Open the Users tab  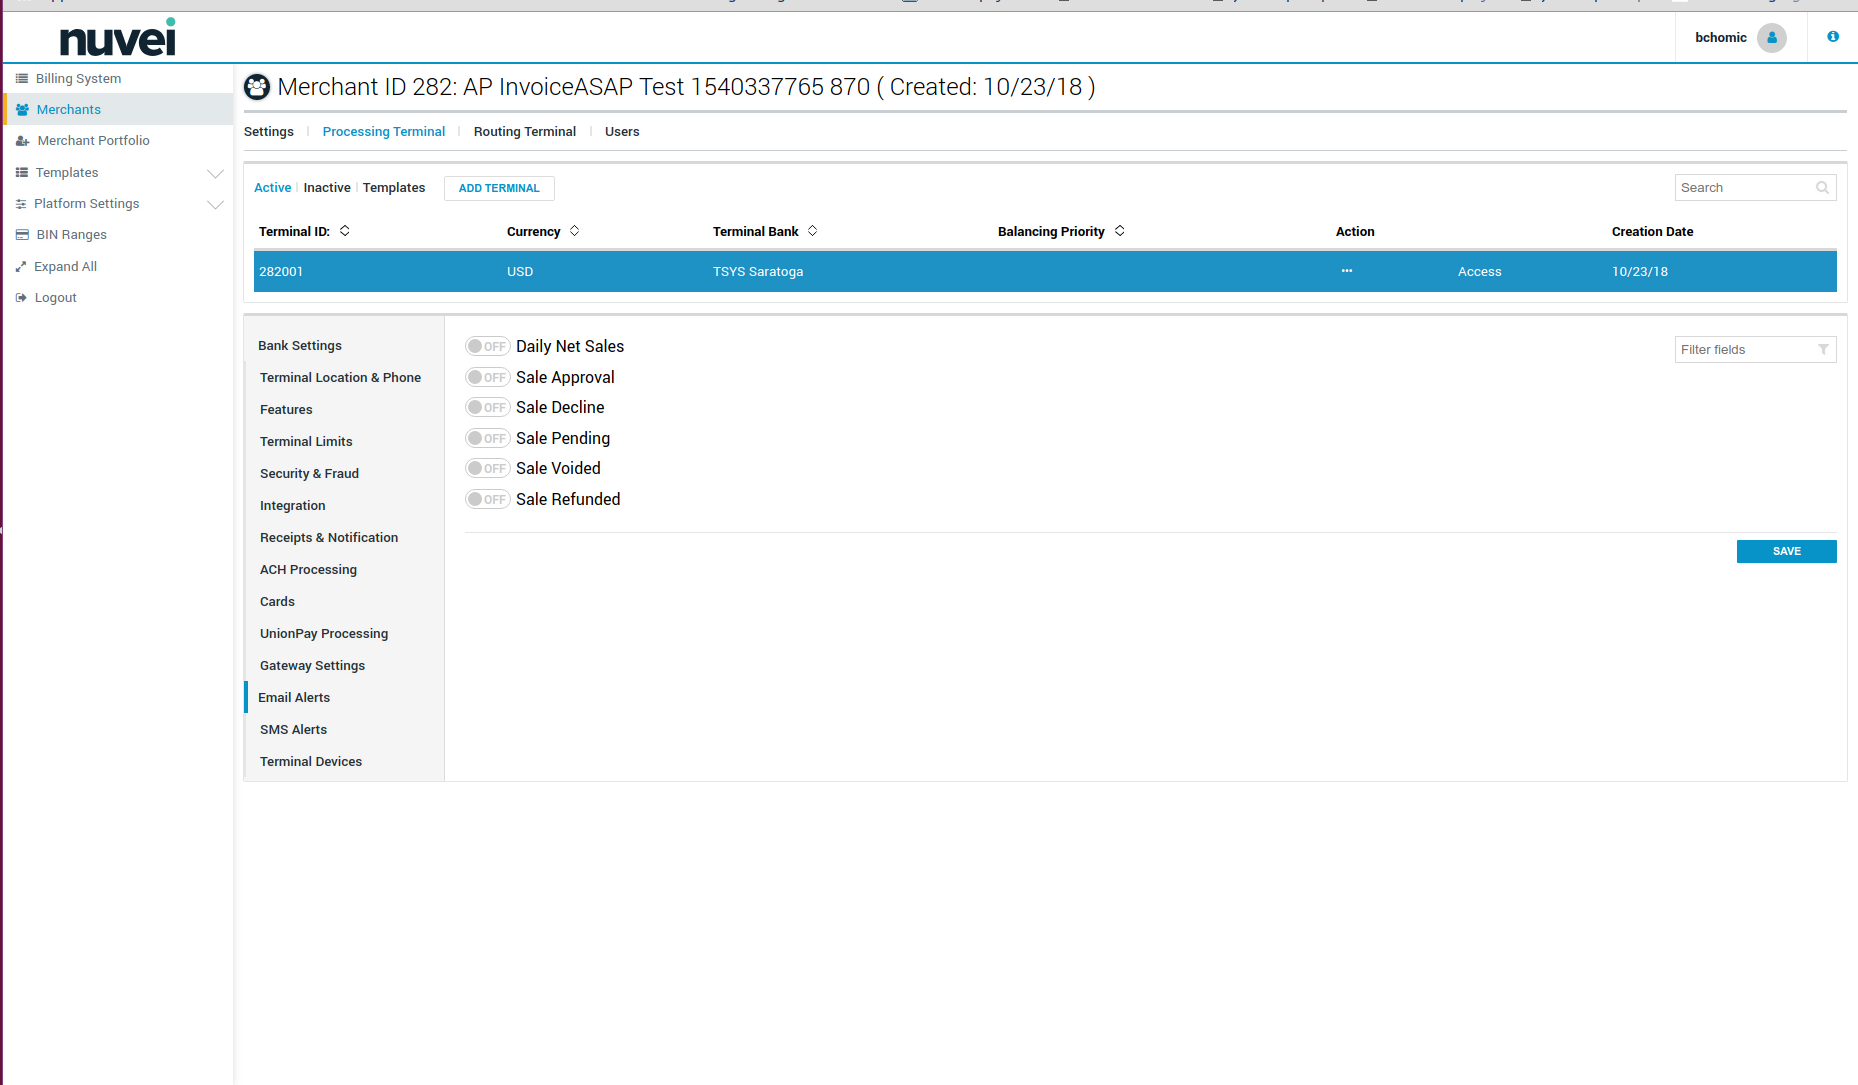(x=622, y=132)
